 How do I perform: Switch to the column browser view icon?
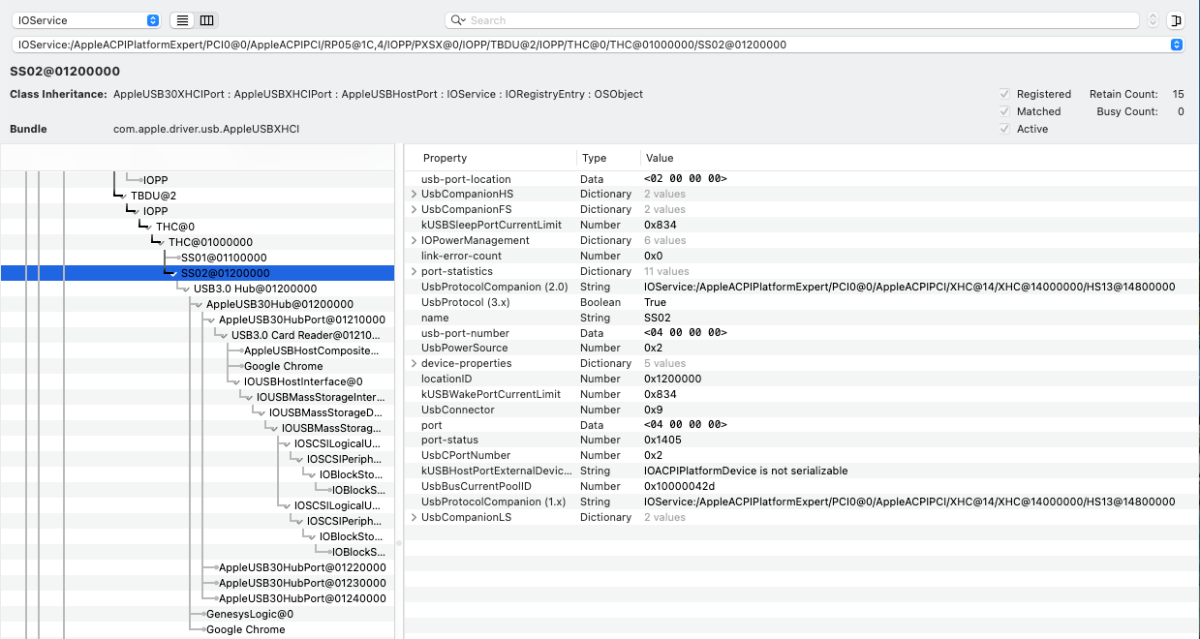coord(207,20)
